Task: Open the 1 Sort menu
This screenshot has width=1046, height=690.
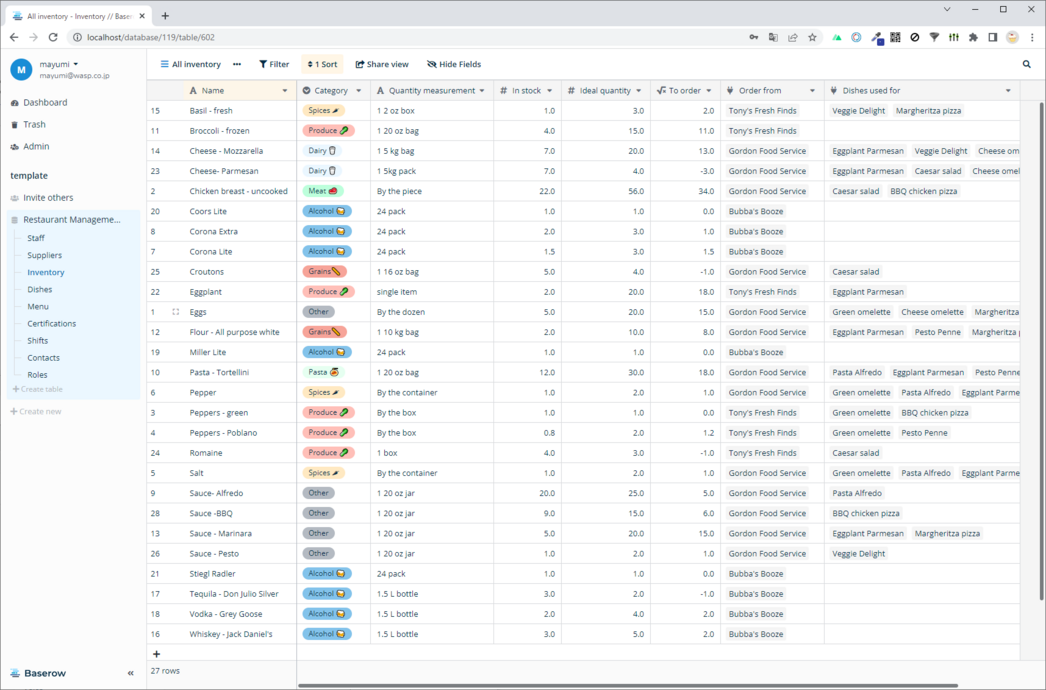Action: (x=322, y=64)
